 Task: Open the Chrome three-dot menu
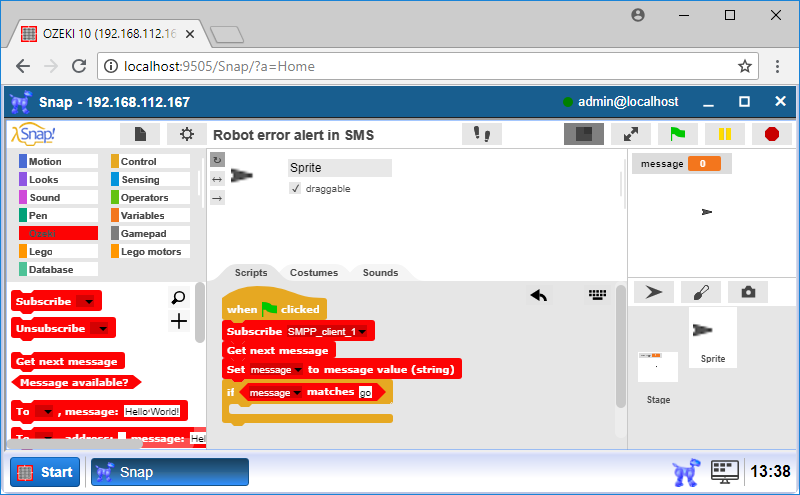[777, 66]
